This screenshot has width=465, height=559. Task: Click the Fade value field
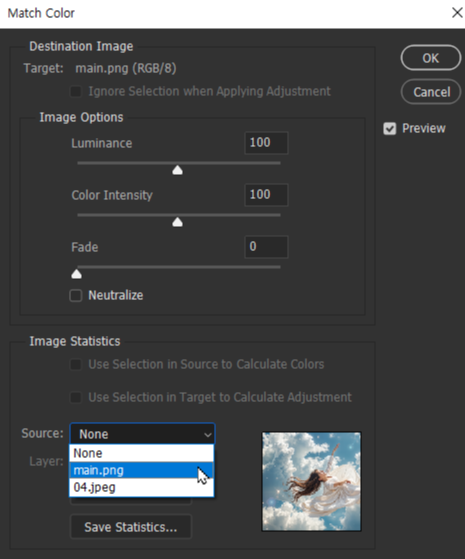pos(266,247)
